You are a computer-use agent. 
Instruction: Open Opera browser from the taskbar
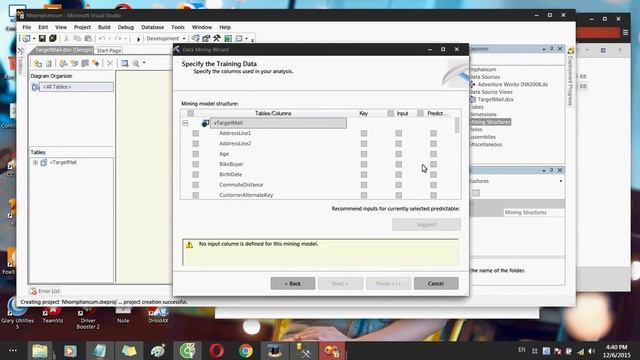216,351
